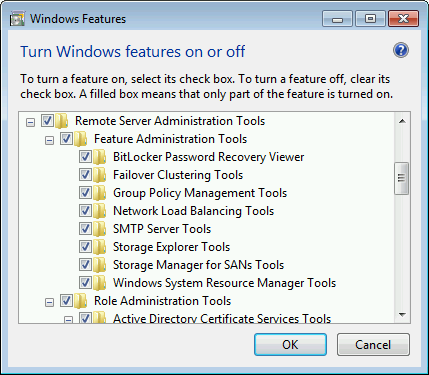Collapse Remote Server Administration Tools node
This screenshot has height=375, width=429.
pos(30,123)
